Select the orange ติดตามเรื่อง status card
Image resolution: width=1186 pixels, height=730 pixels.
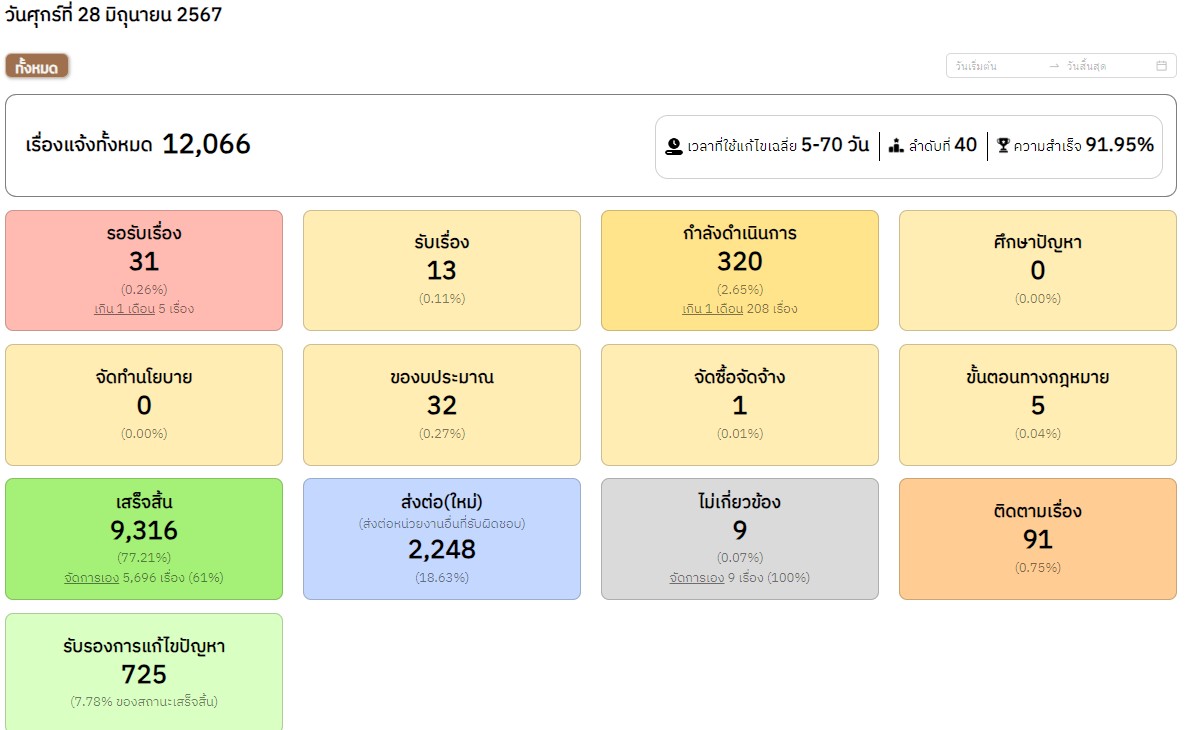(1037, 538)
